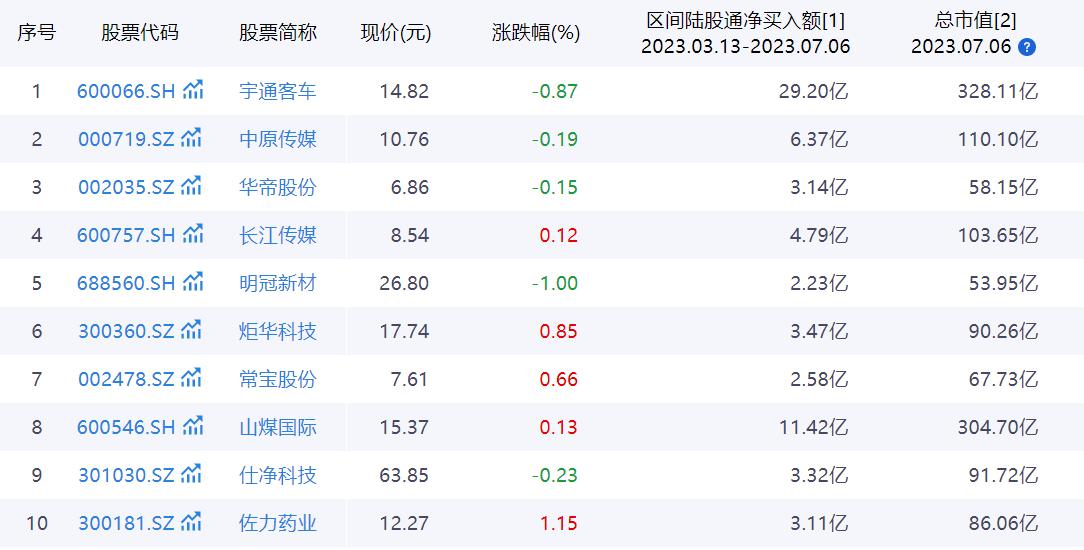Screen dimensions: 1084x550
Task: Open chart icon beside 600546.SH
Action: click(x=193, y=426)
